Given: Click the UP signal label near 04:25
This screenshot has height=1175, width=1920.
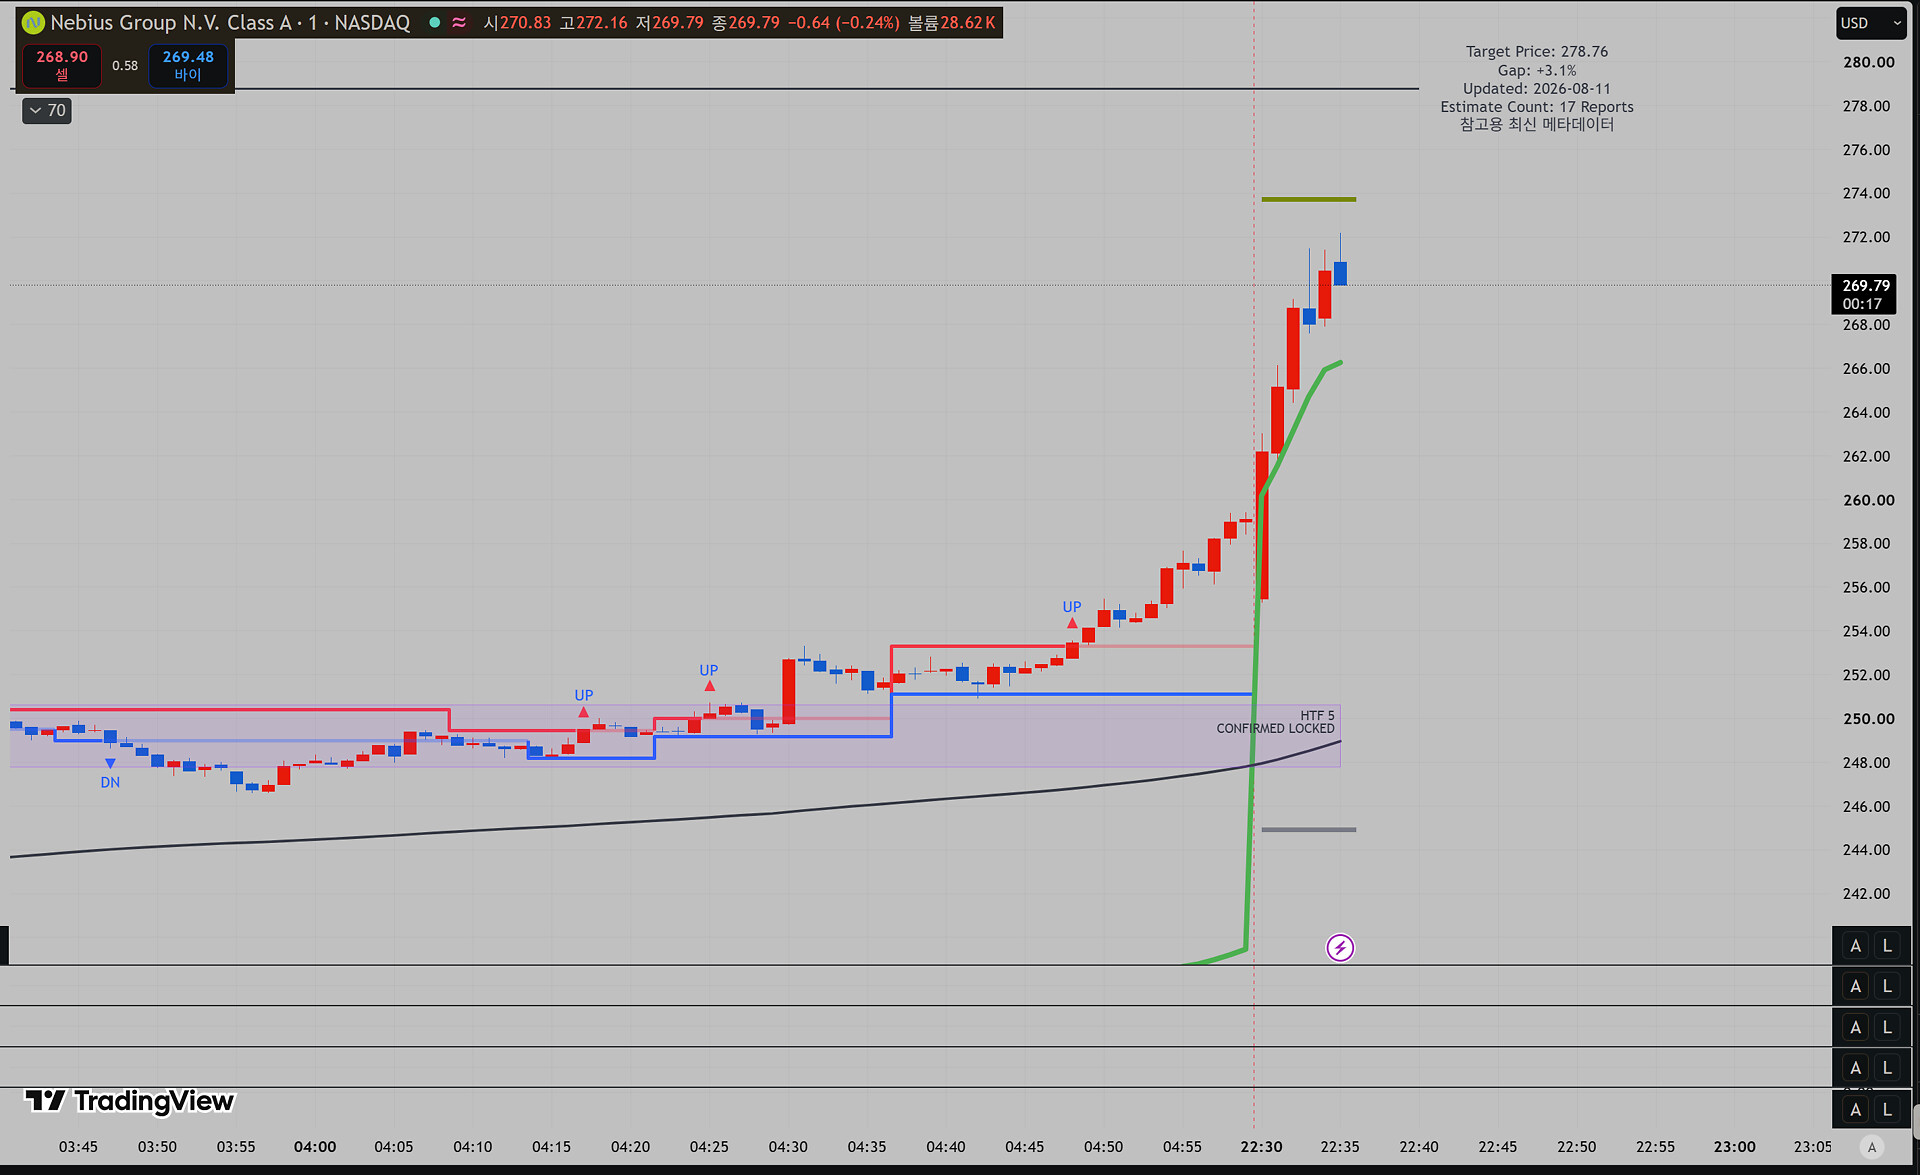Looking at the screenshot, I should 709,670.
